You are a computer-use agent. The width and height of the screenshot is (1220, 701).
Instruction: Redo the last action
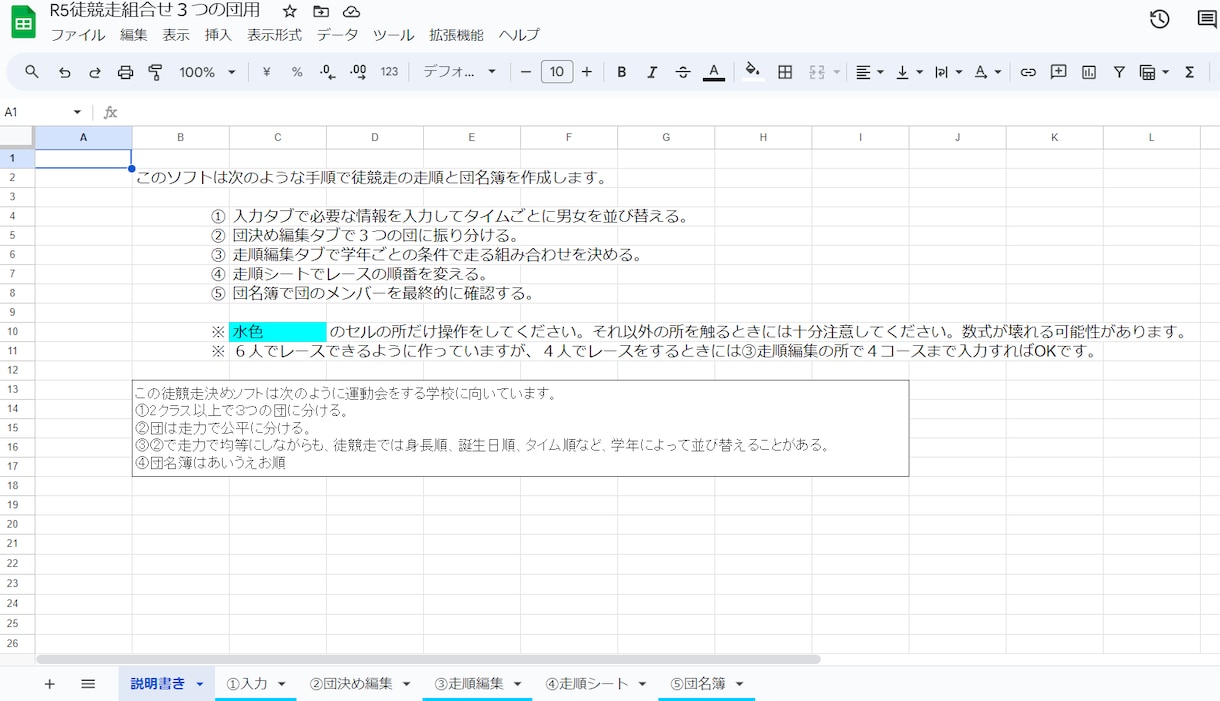point(95,72)
